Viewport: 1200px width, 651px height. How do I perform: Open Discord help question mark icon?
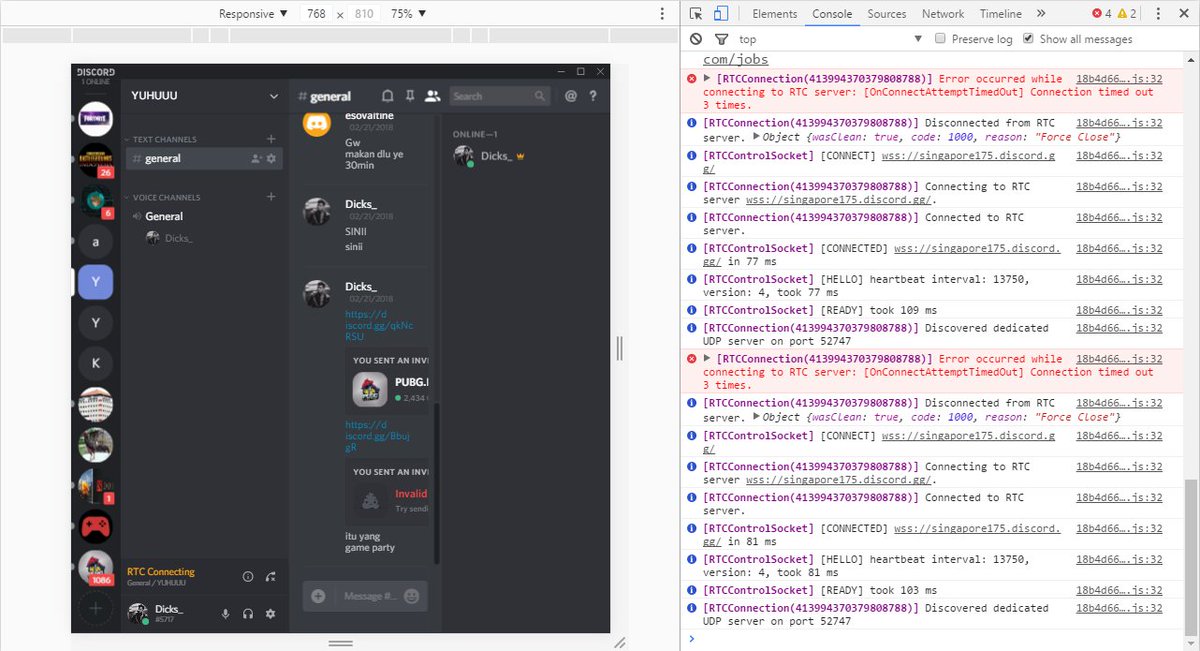(592, 95)
